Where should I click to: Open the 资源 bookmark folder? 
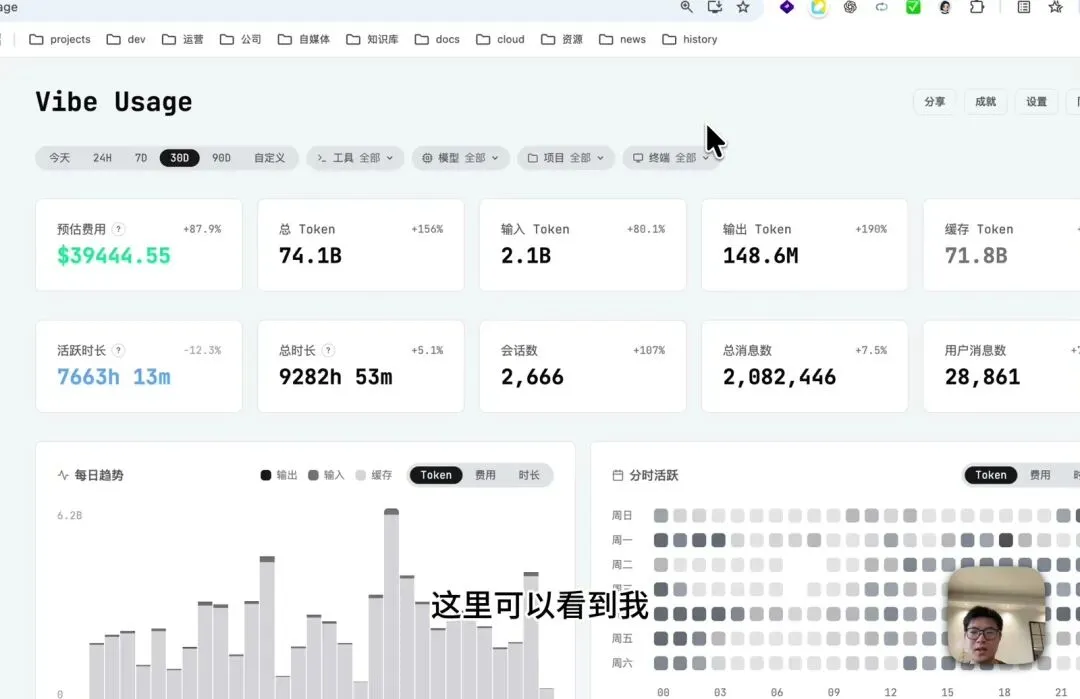click(562, 39)
